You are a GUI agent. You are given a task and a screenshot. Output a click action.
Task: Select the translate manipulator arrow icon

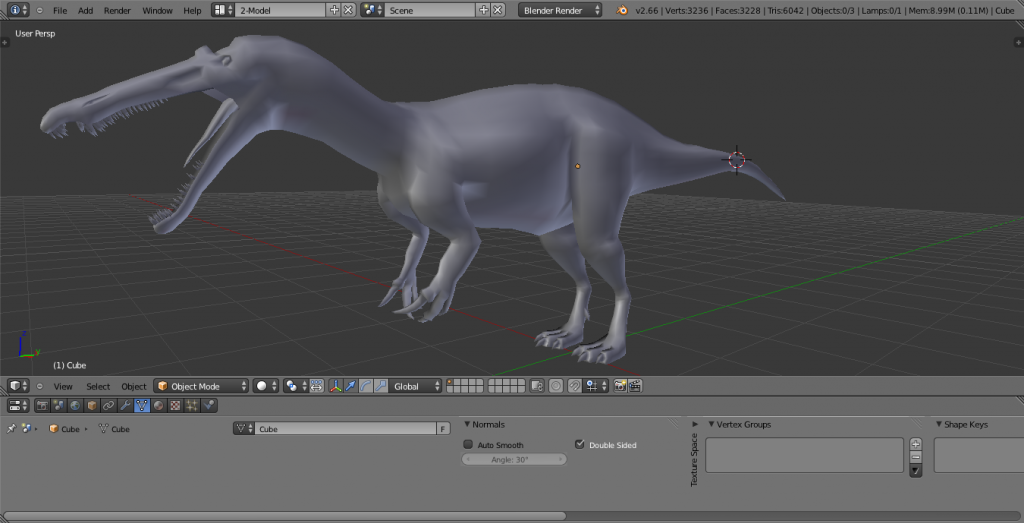click(351, 386)
